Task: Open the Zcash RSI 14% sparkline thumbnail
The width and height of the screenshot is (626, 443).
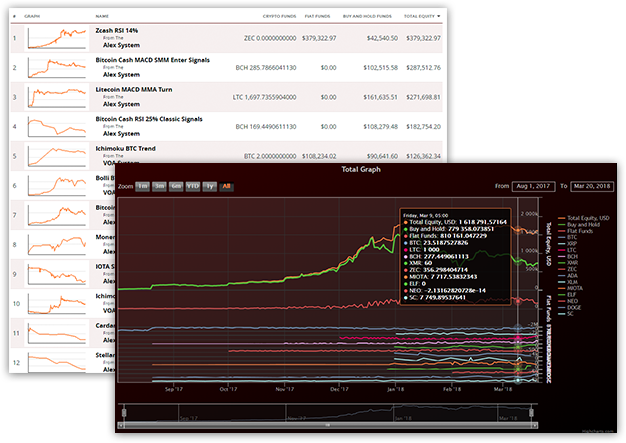Action: 57,38
